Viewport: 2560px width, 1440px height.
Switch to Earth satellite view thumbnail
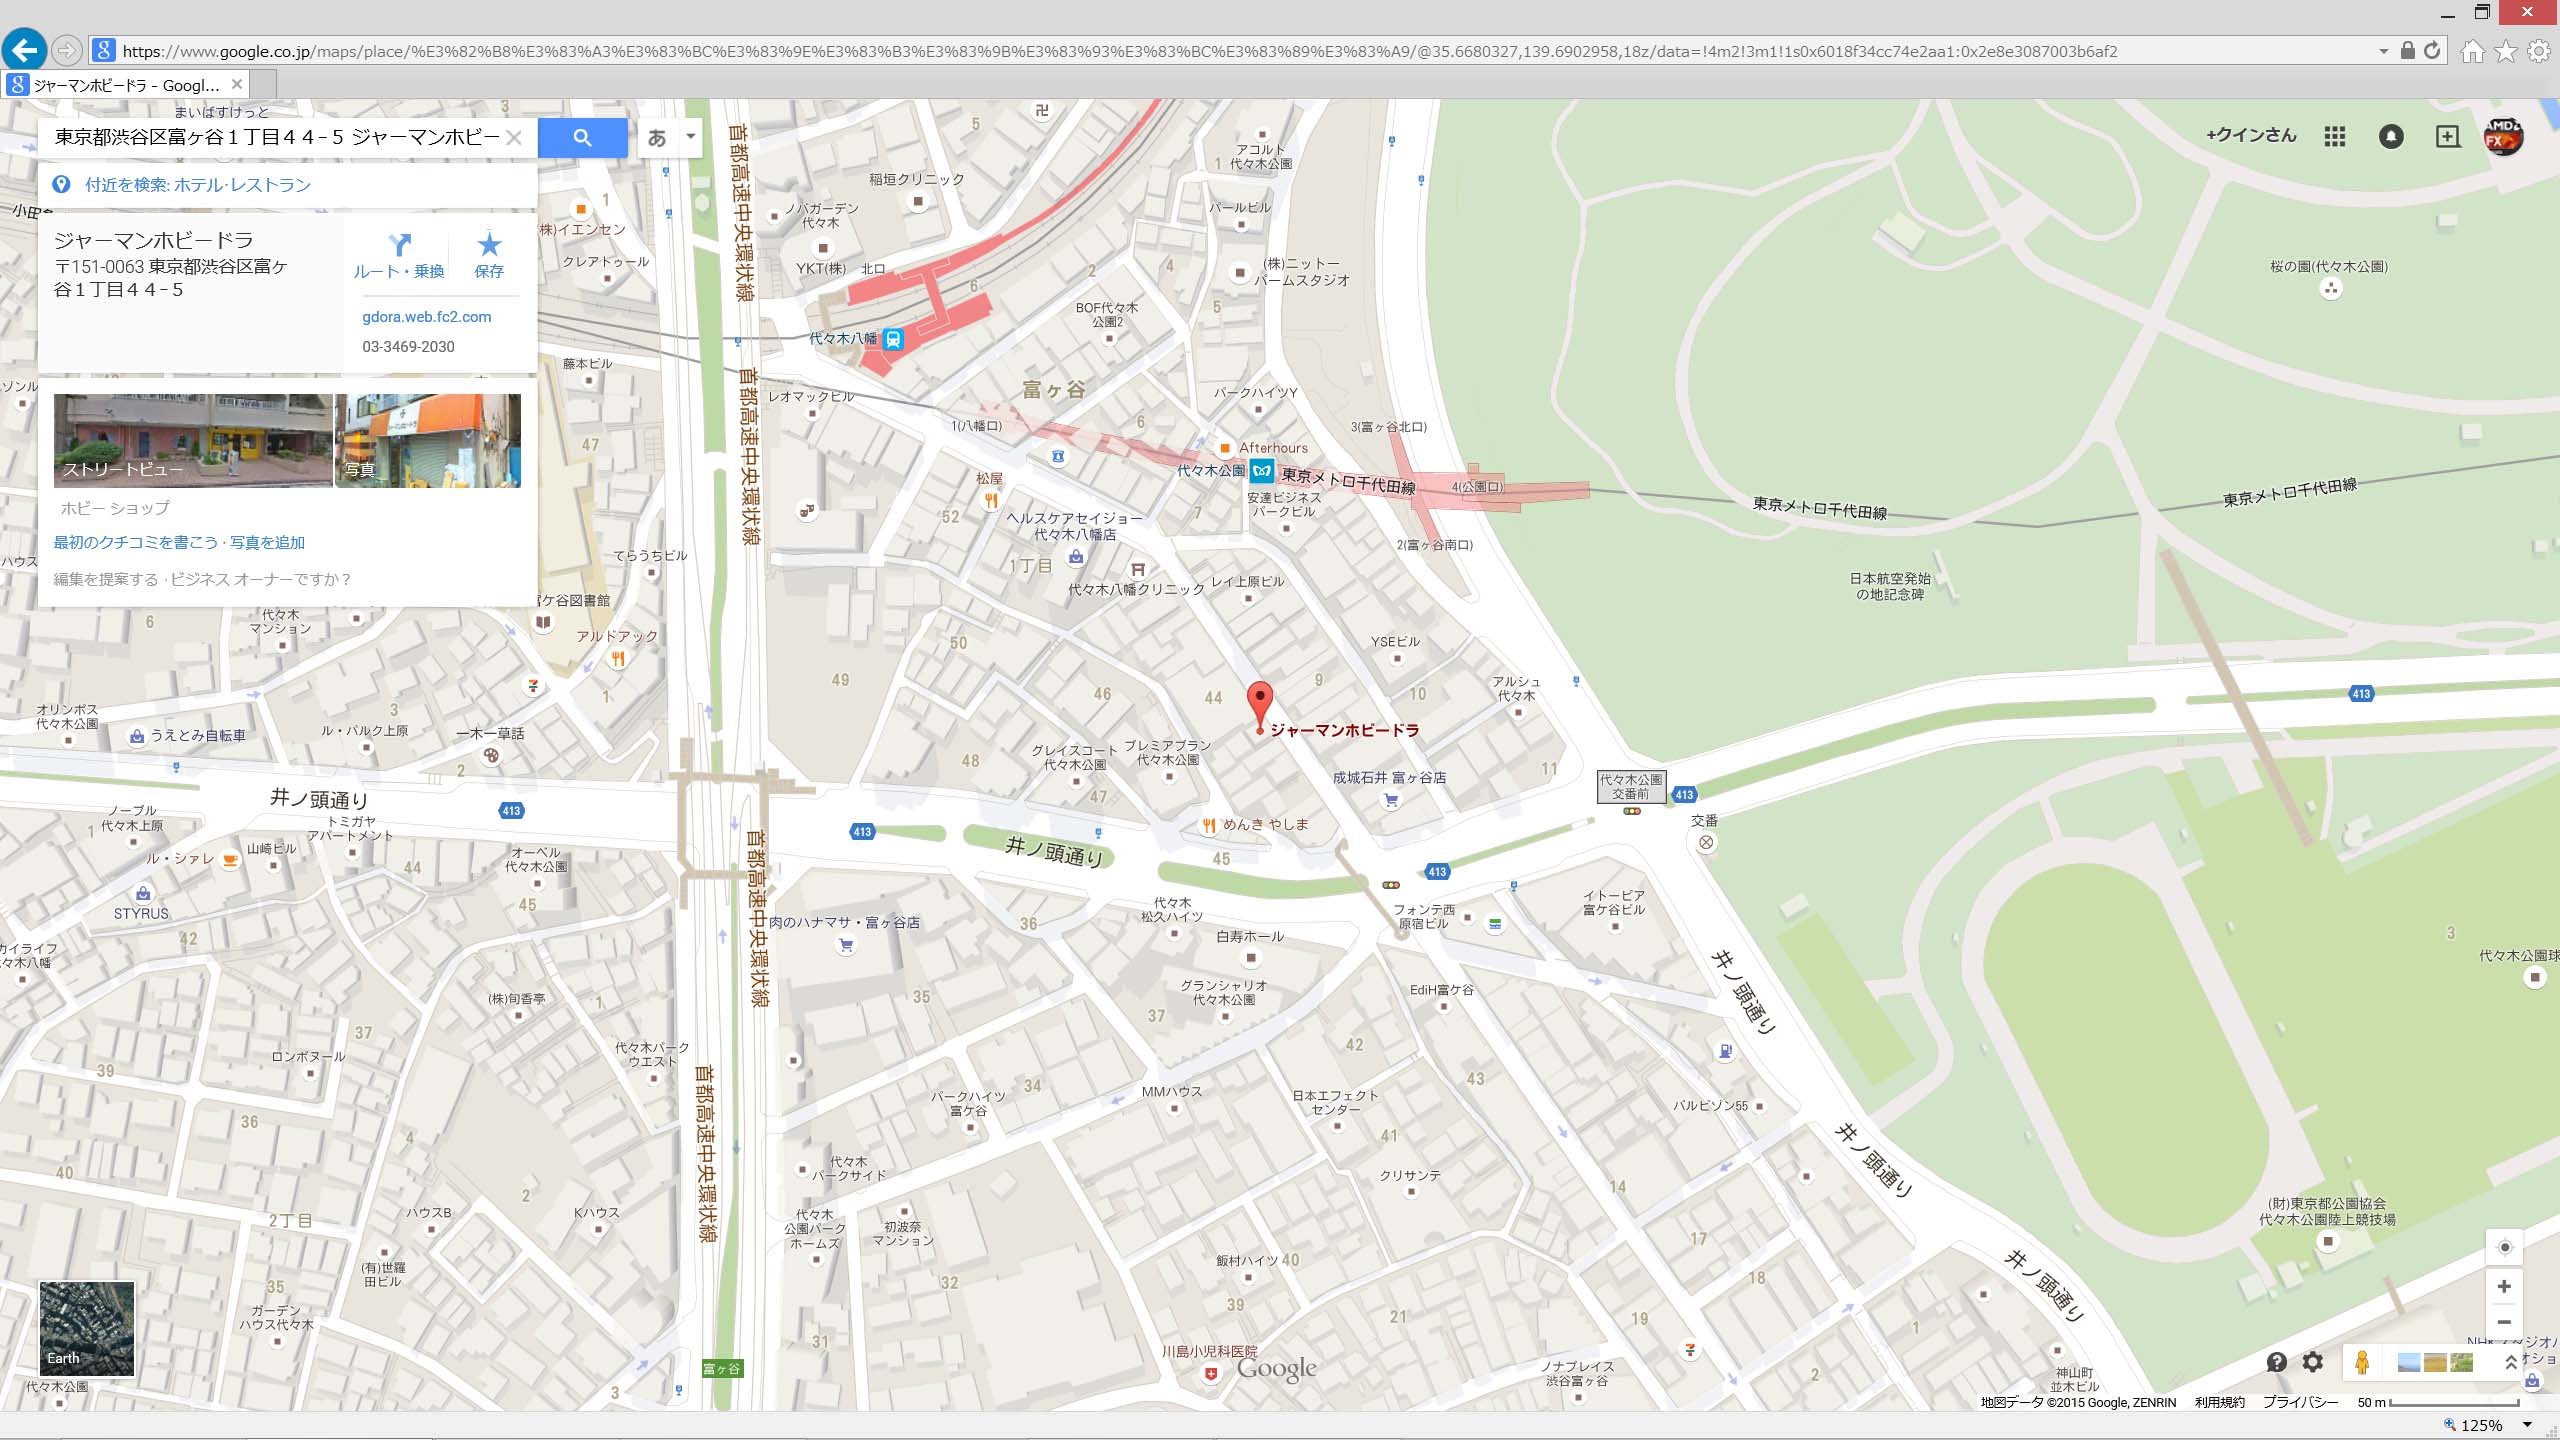[86, 1328]
